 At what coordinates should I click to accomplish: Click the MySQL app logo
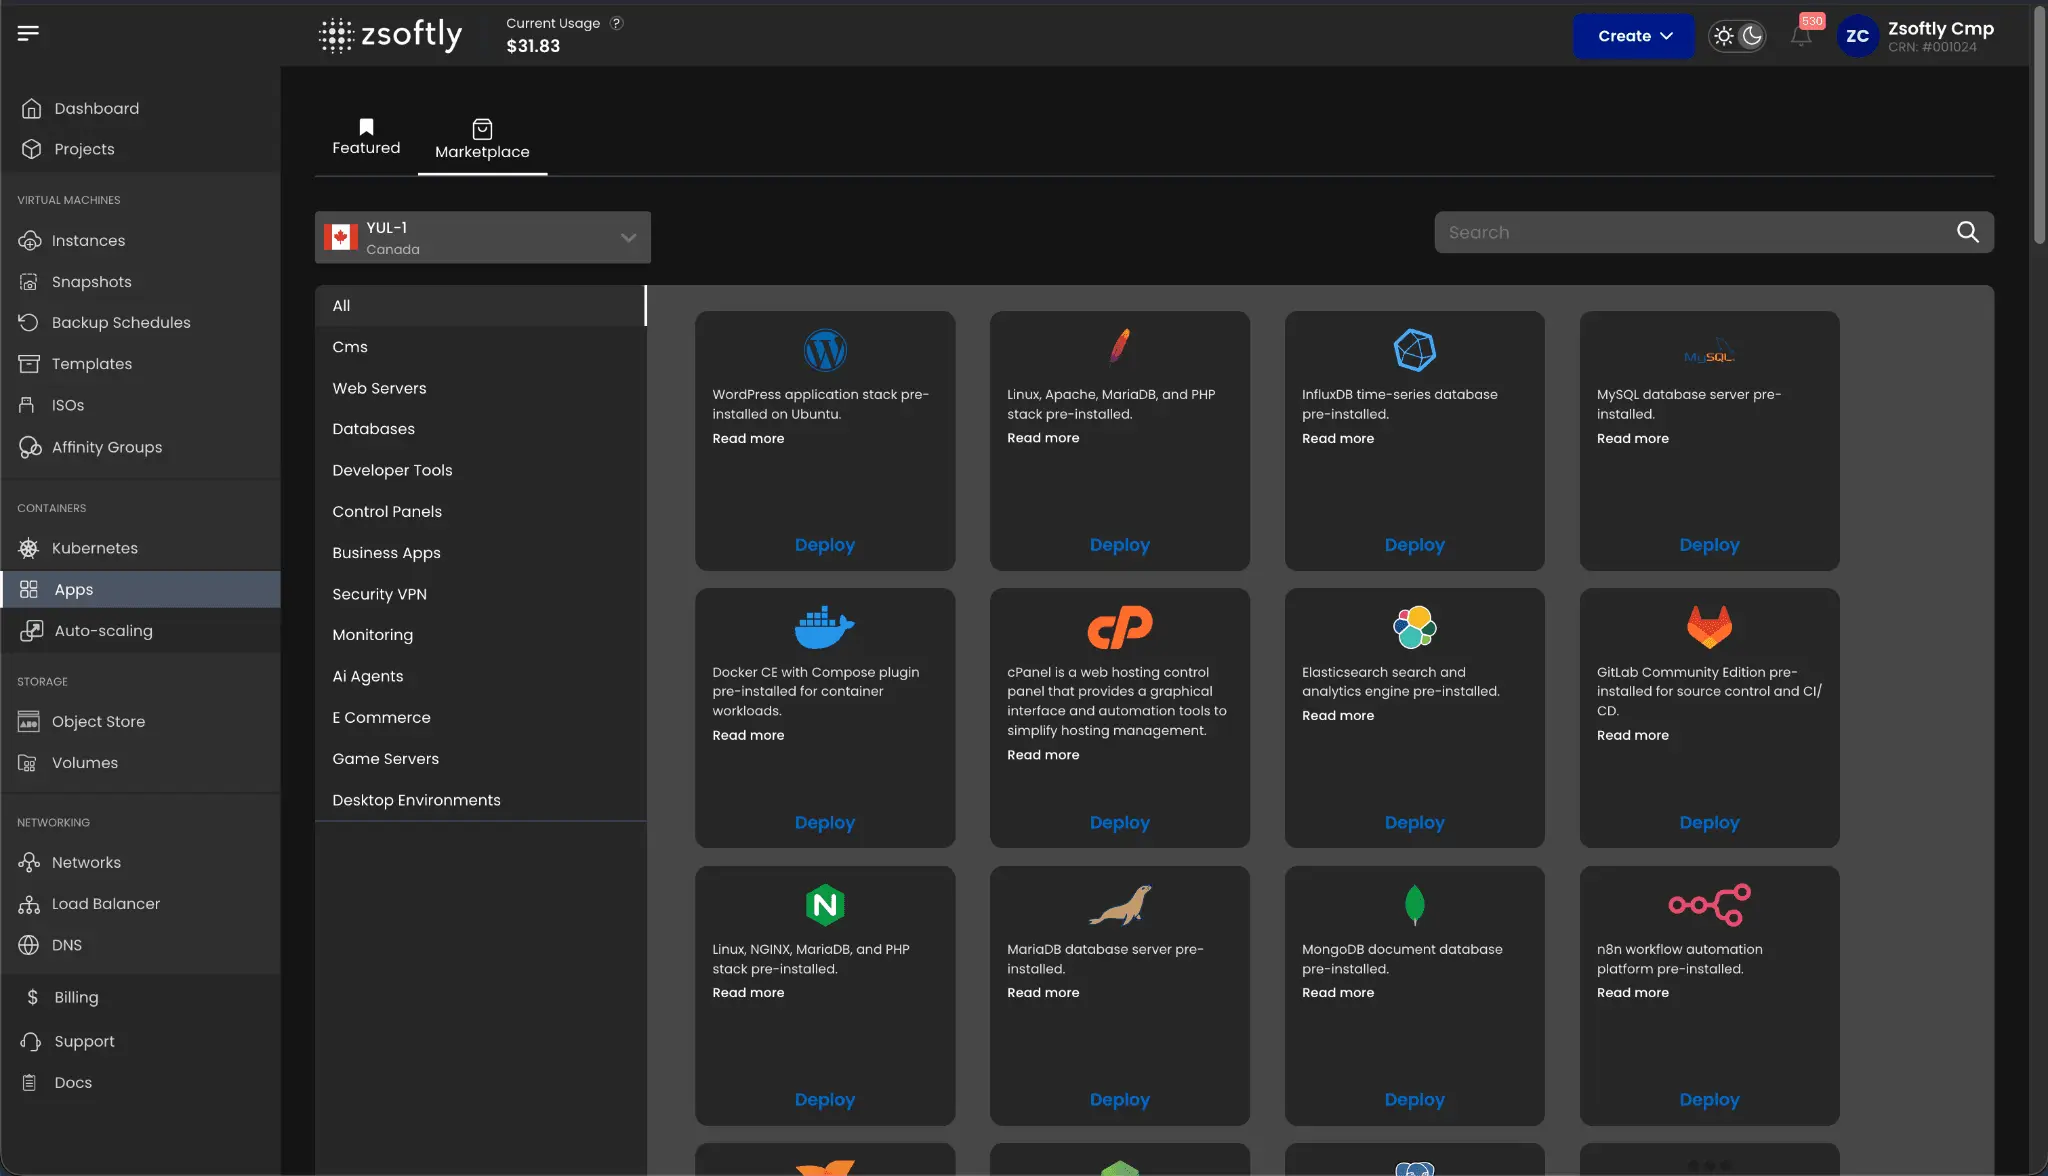pos(1709,353)
